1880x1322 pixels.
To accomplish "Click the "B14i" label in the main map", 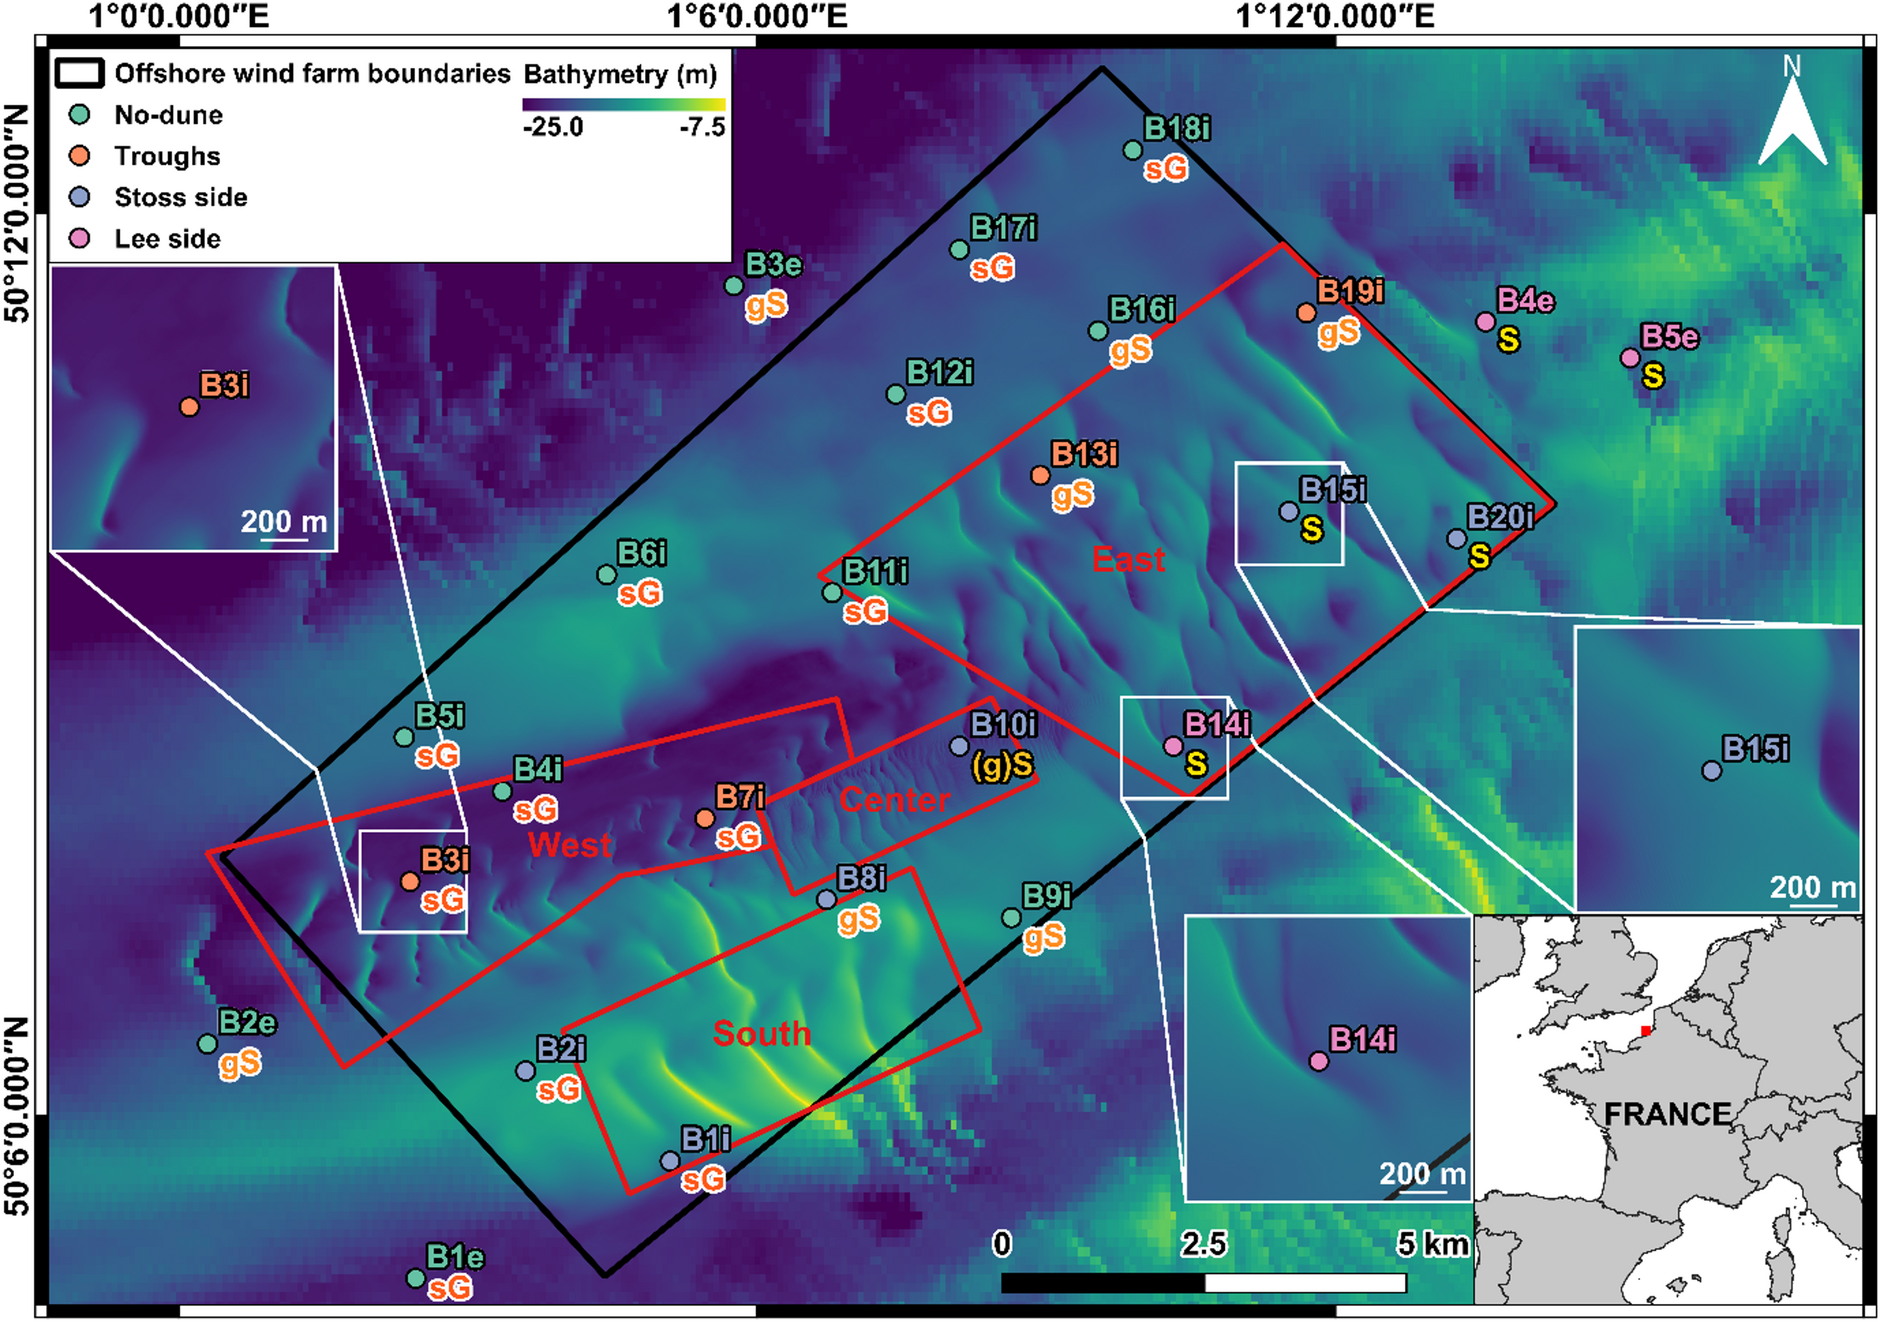I will tap(1217, 724).
